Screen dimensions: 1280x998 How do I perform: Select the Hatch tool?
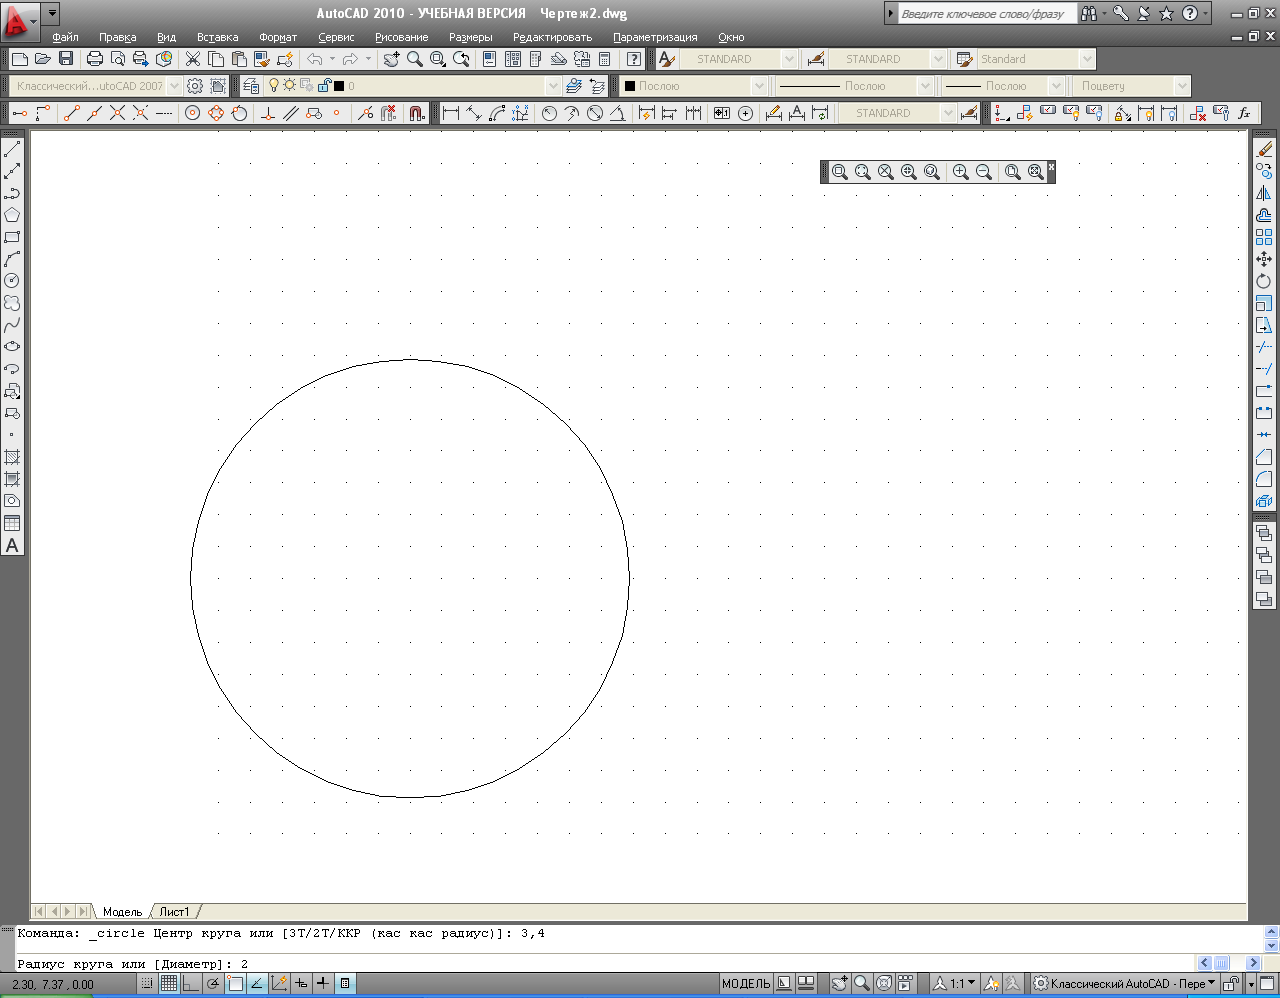[x=12, y=457]
